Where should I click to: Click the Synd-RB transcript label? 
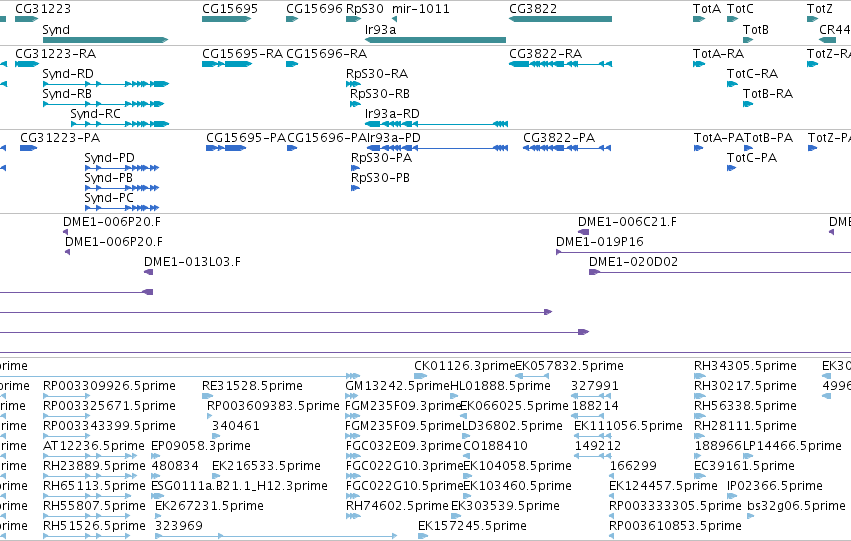pos(67,94)
